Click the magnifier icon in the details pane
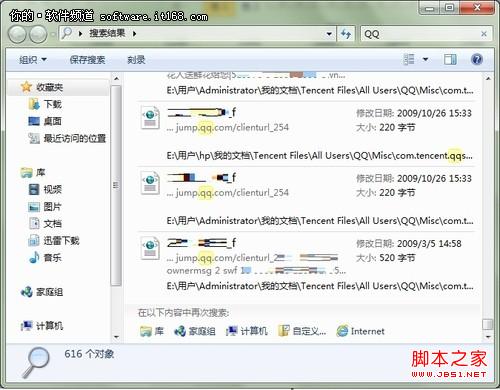 [35, 362]
